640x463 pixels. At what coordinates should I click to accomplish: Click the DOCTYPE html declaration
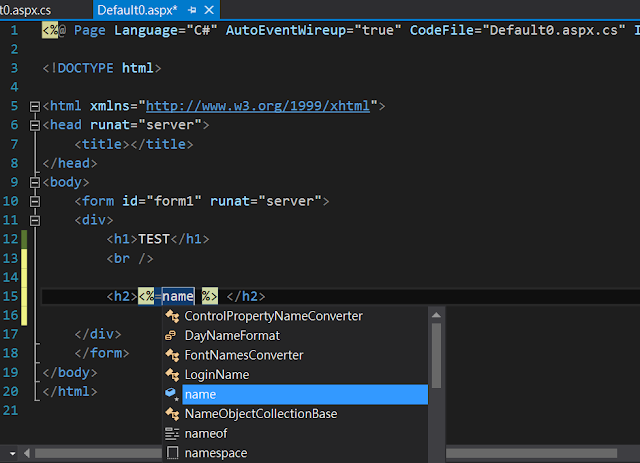102,68
